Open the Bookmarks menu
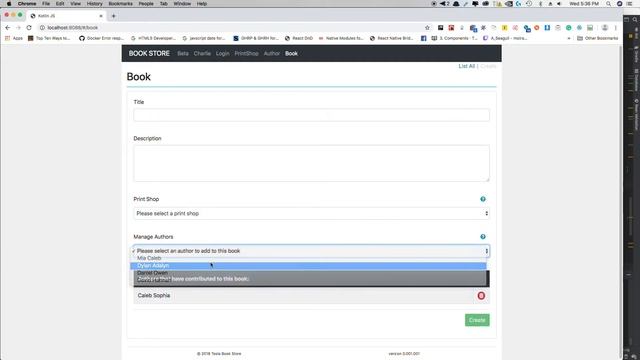The width and height of the screenshot is (640, 360). [x=120, y=4]
